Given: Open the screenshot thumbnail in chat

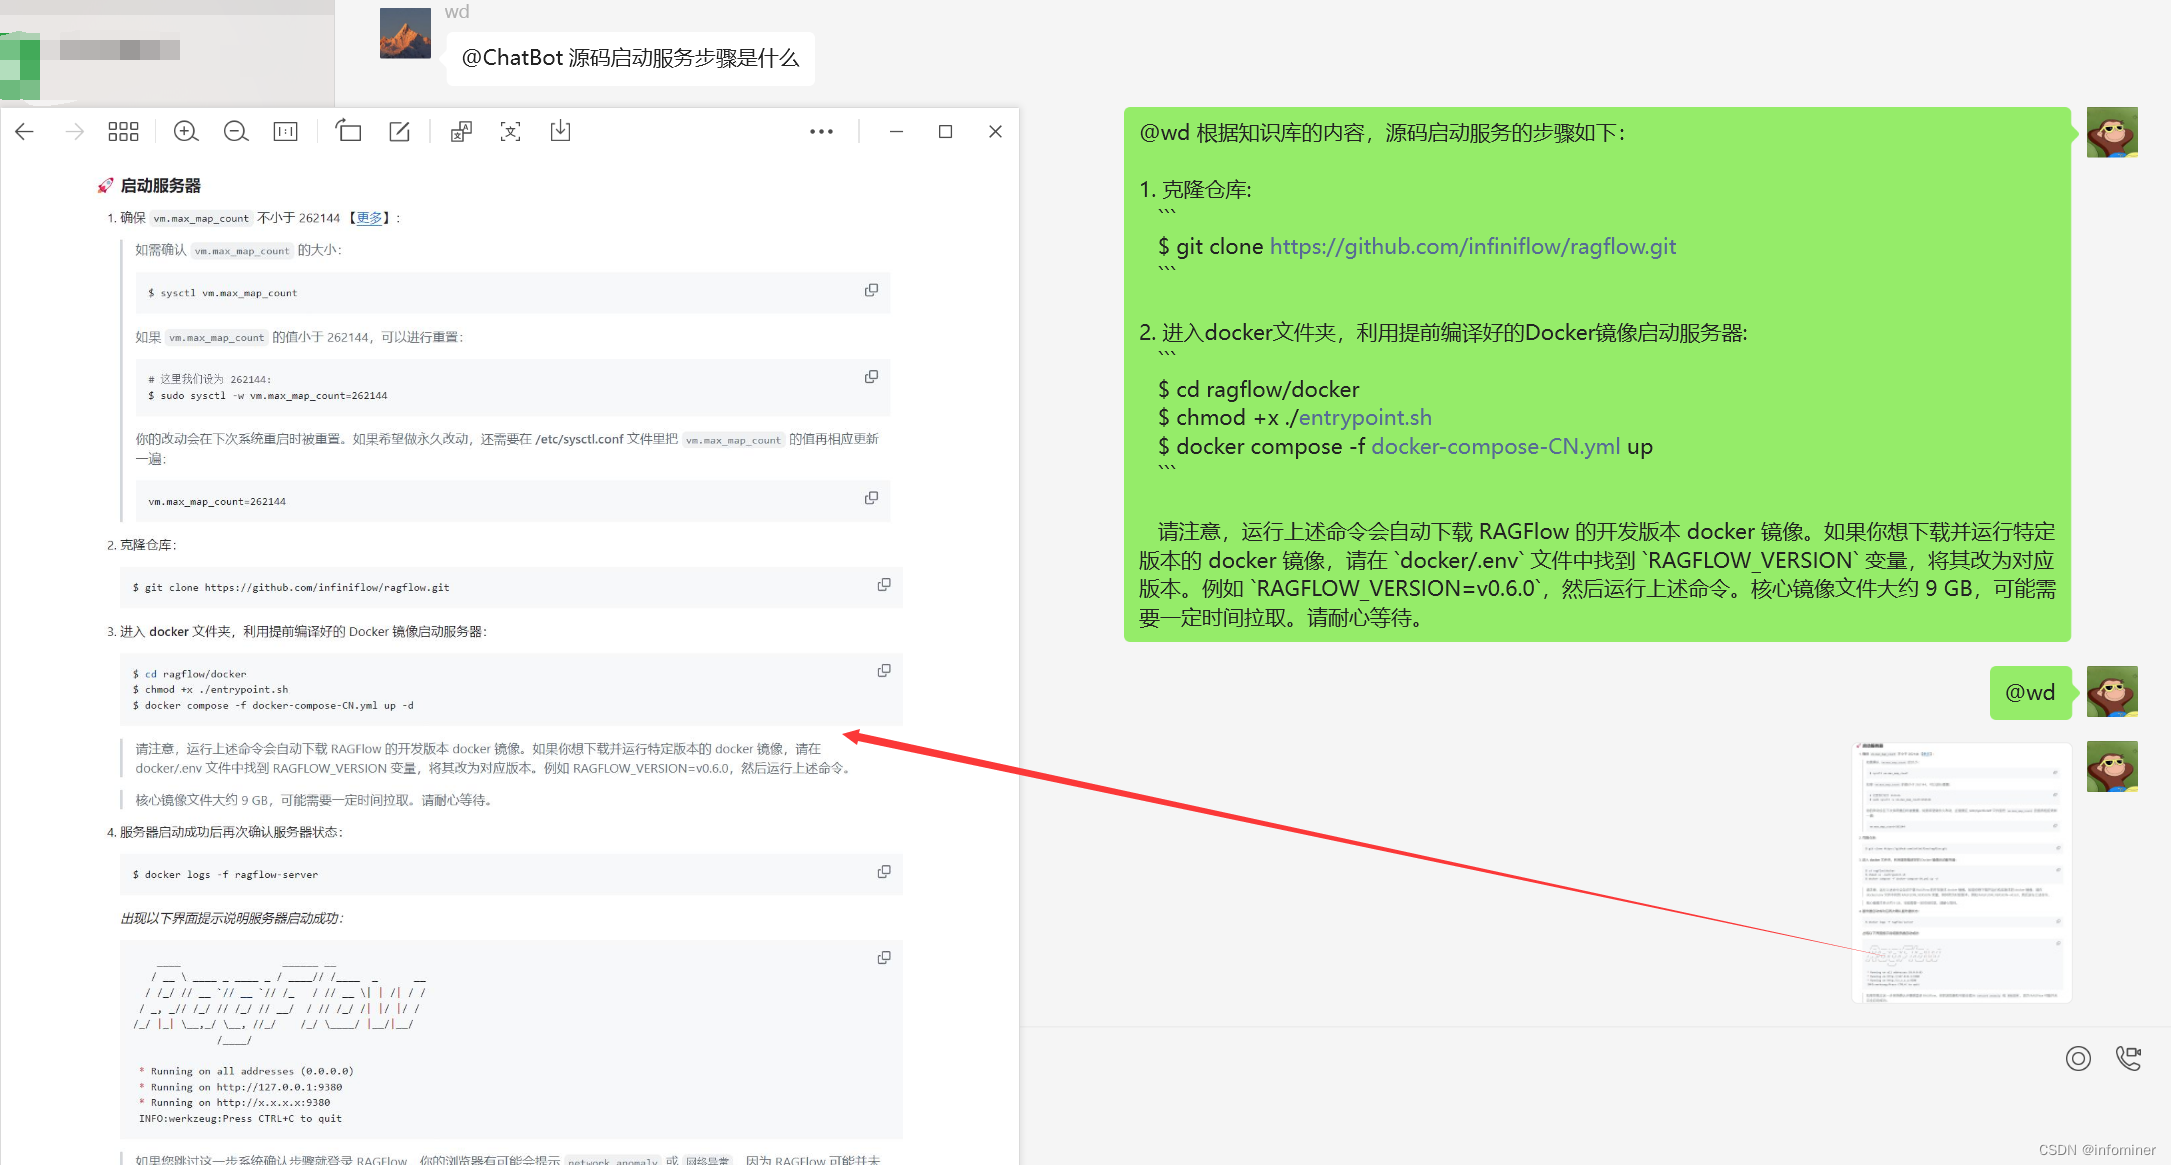Looking at the screenshot, I should coord(1961,872).
